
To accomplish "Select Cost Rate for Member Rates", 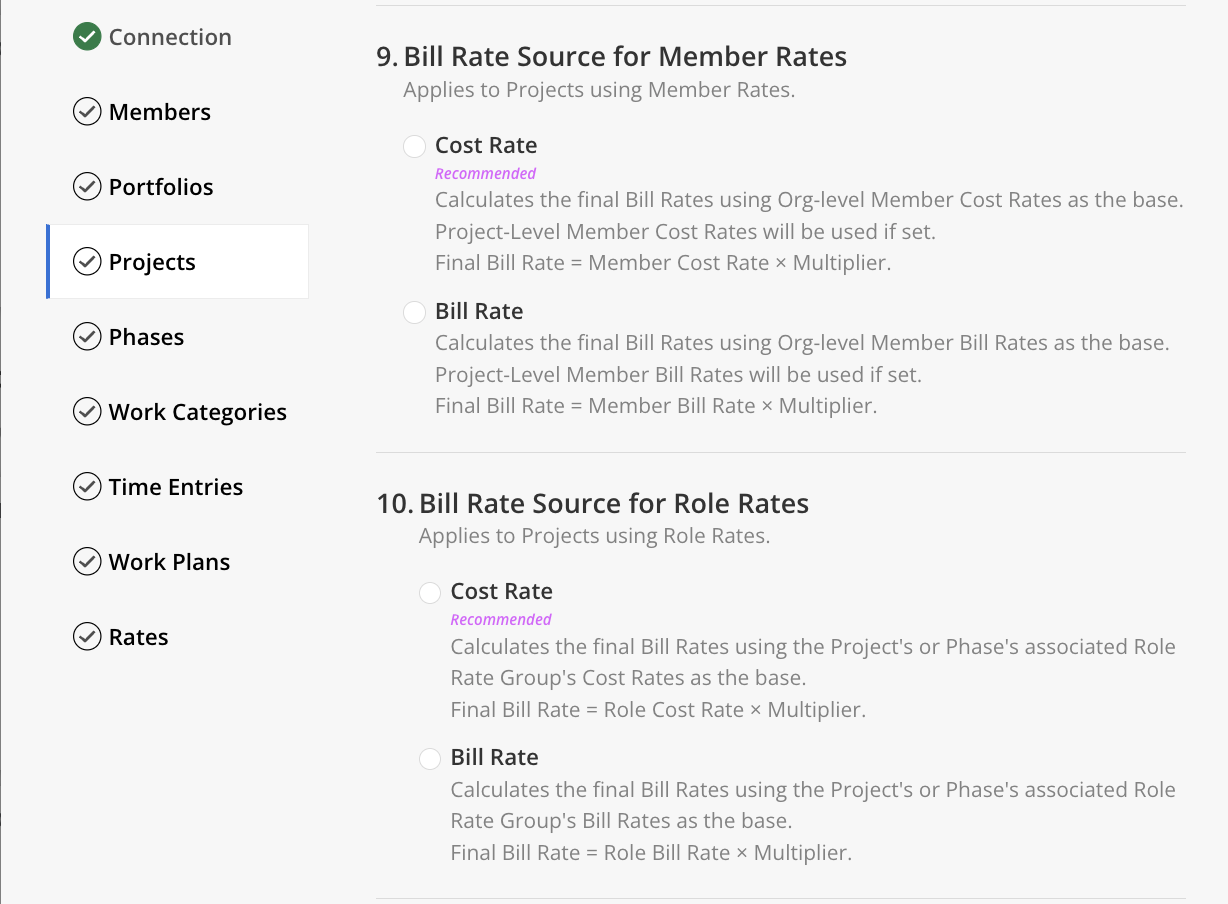I will [414, 146].
